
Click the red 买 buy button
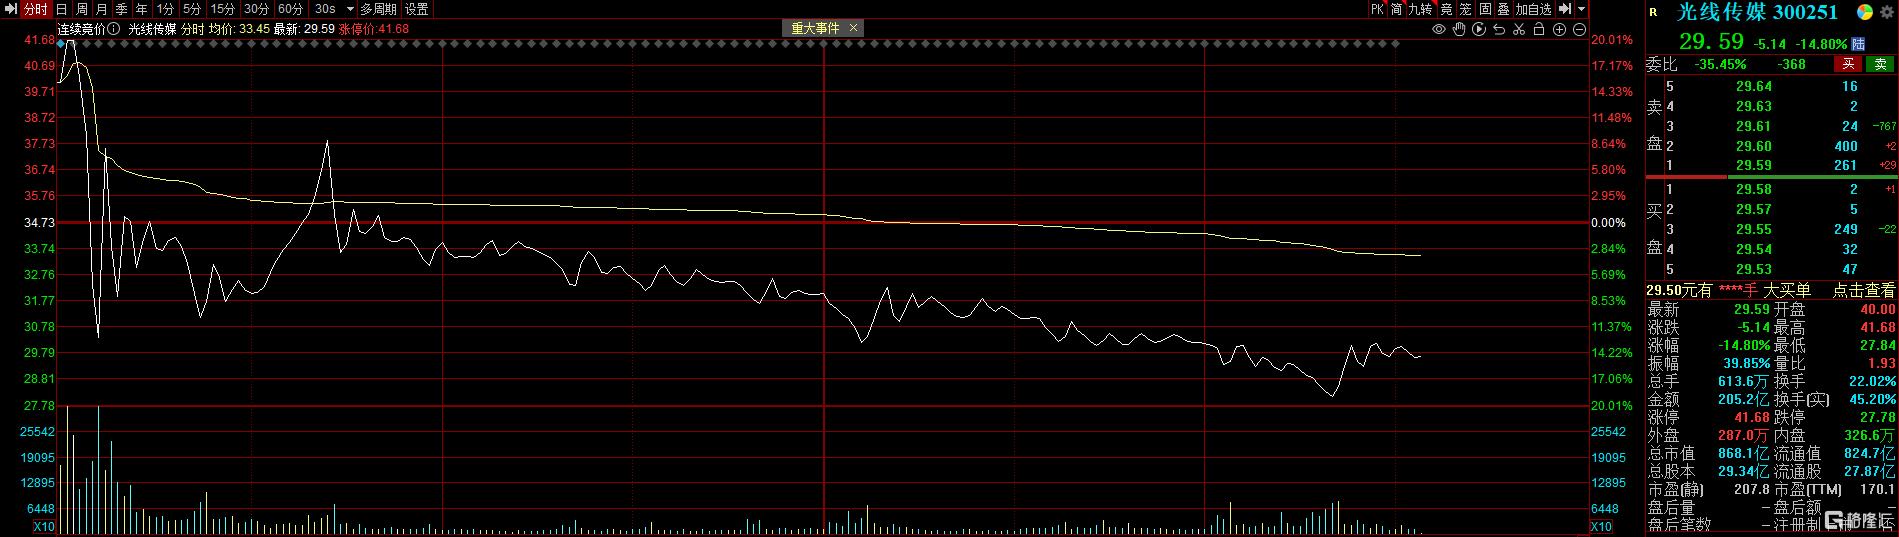coord(1847,64)
